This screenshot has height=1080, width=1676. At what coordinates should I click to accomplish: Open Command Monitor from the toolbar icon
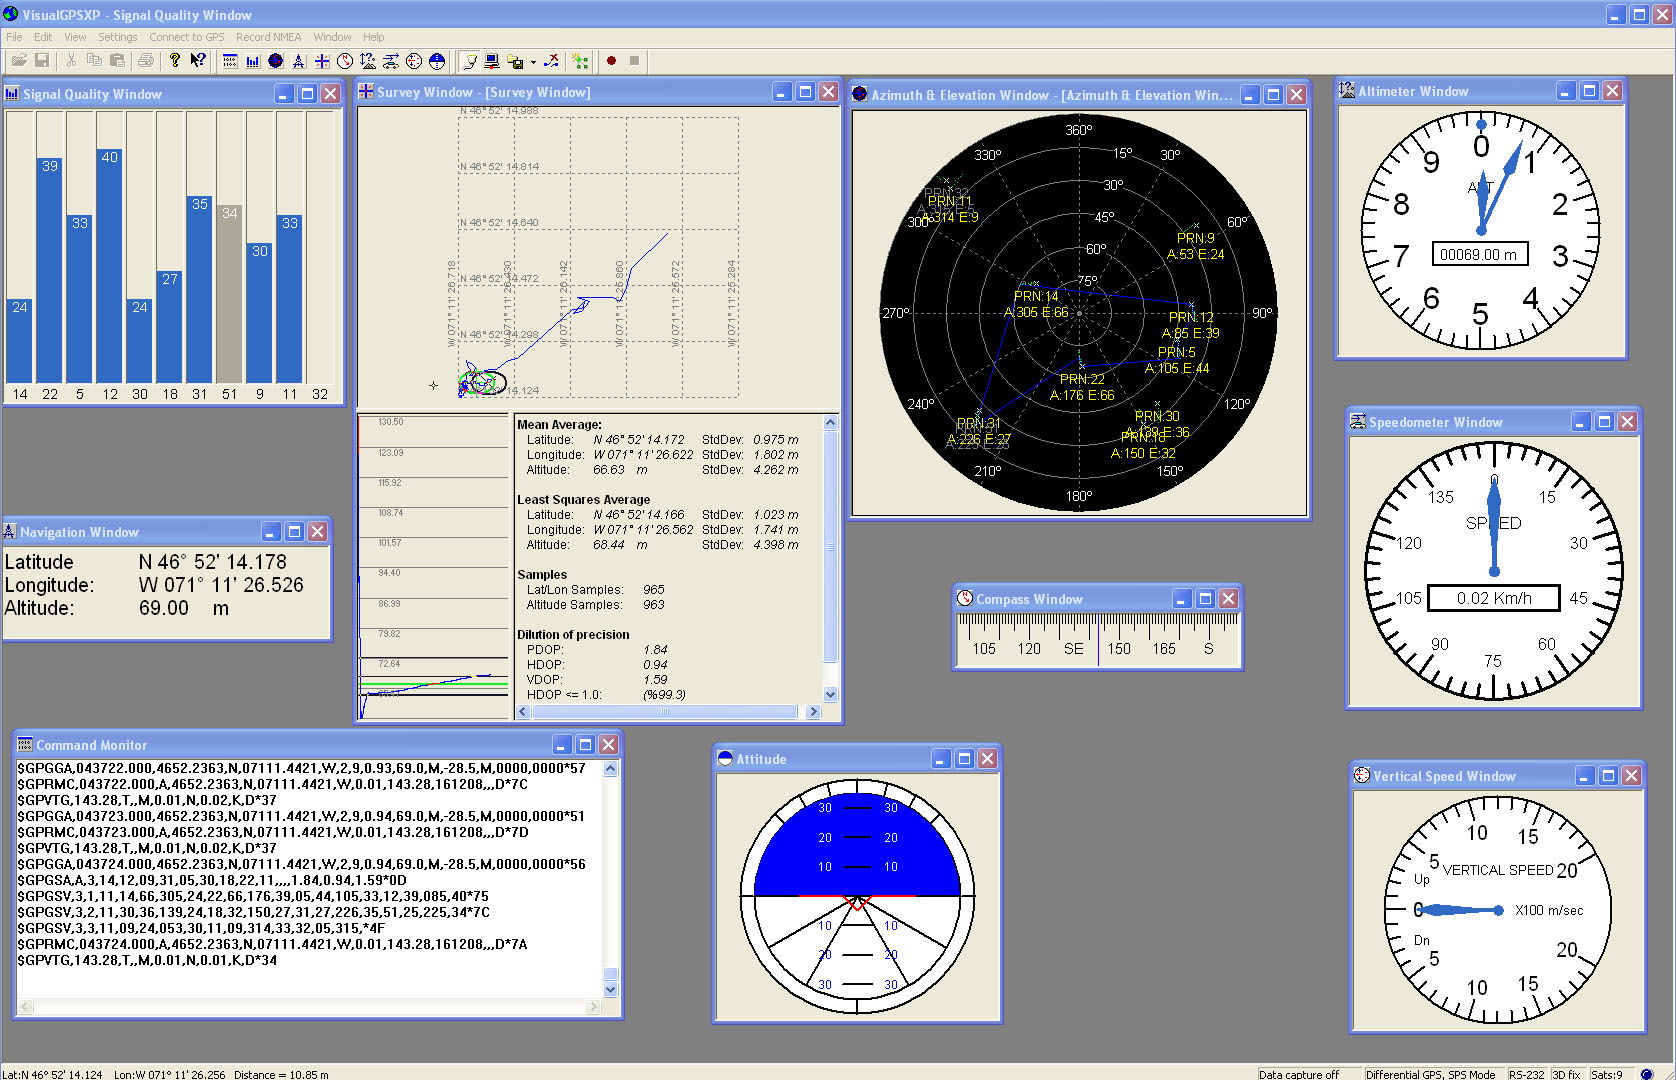(230, 61)
